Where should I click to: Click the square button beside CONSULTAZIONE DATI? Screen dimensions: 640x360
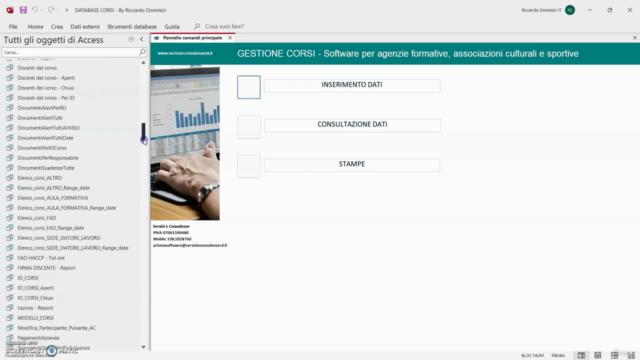tap(249, 127)
